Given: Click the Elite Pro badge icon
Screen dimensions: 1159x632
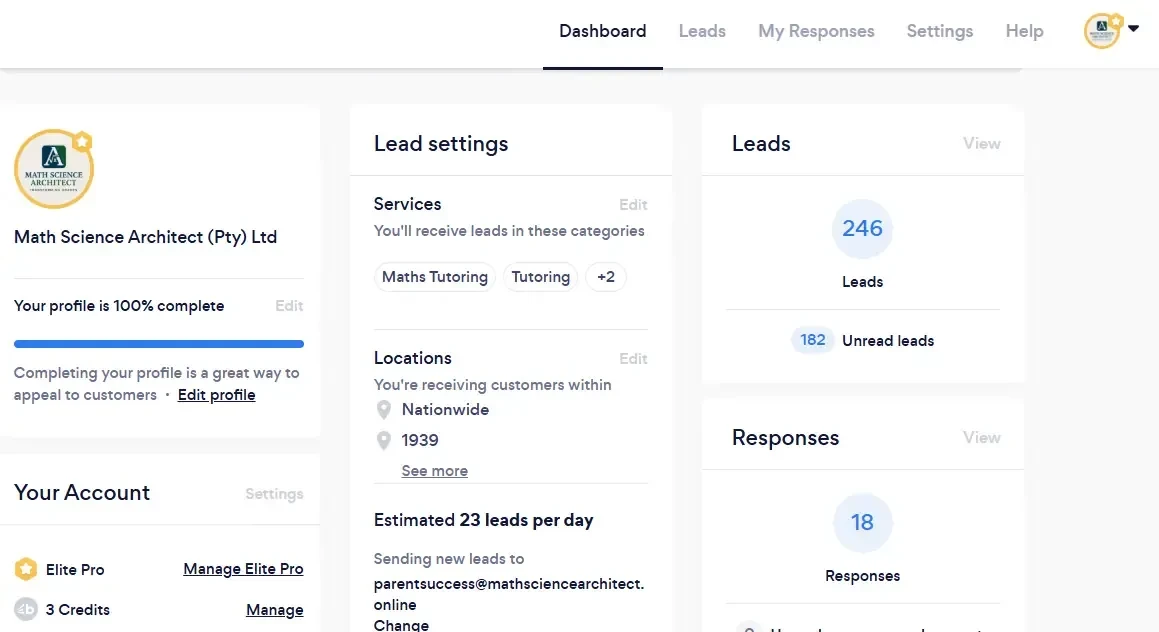Looking at the screenshot, I should tap(26, 569).
